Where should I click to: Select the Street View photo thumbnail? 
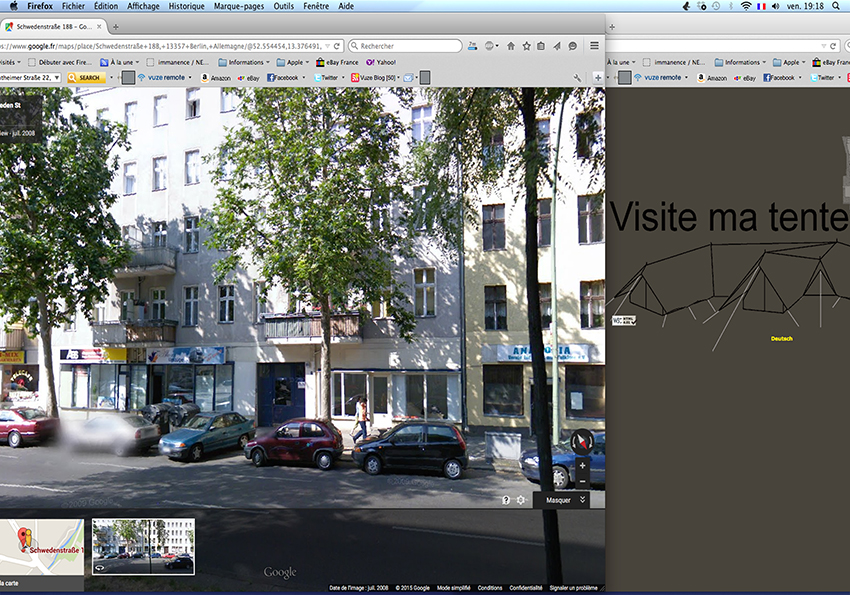[x=143, y=546]
